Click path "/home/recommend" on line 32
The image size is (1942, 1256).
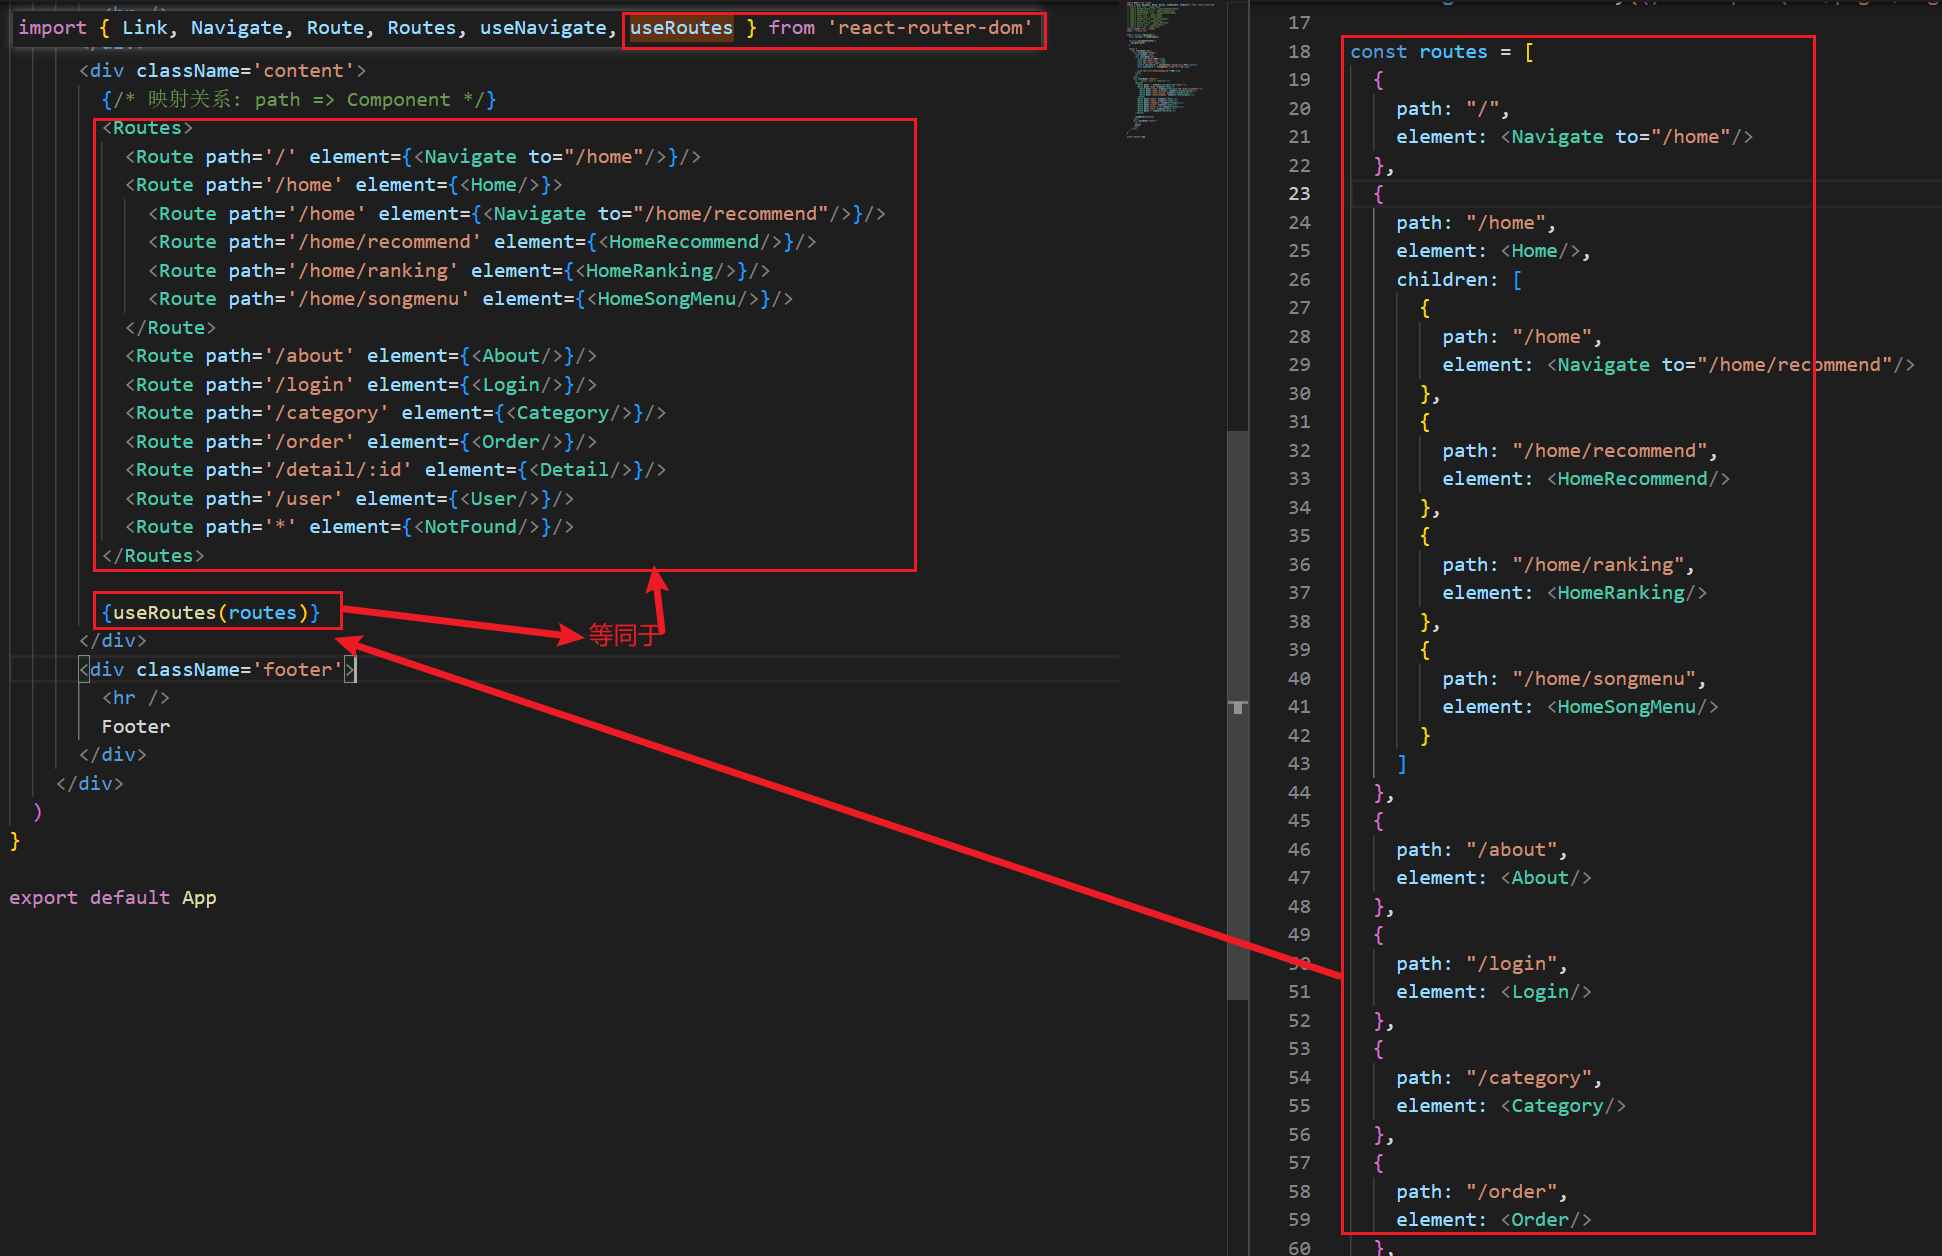click(x=1580, y=451)
